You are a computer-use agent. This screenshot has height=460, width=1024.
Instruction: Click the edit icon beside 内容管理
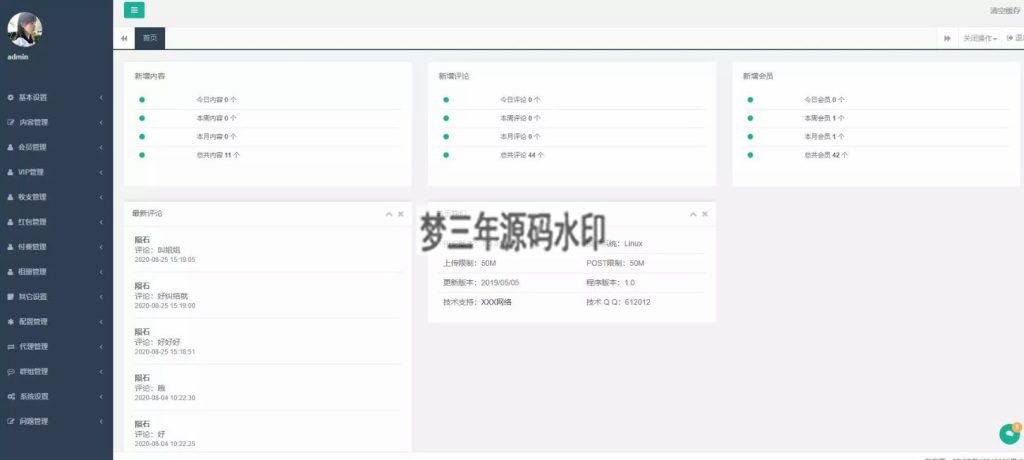pos(10,122)
